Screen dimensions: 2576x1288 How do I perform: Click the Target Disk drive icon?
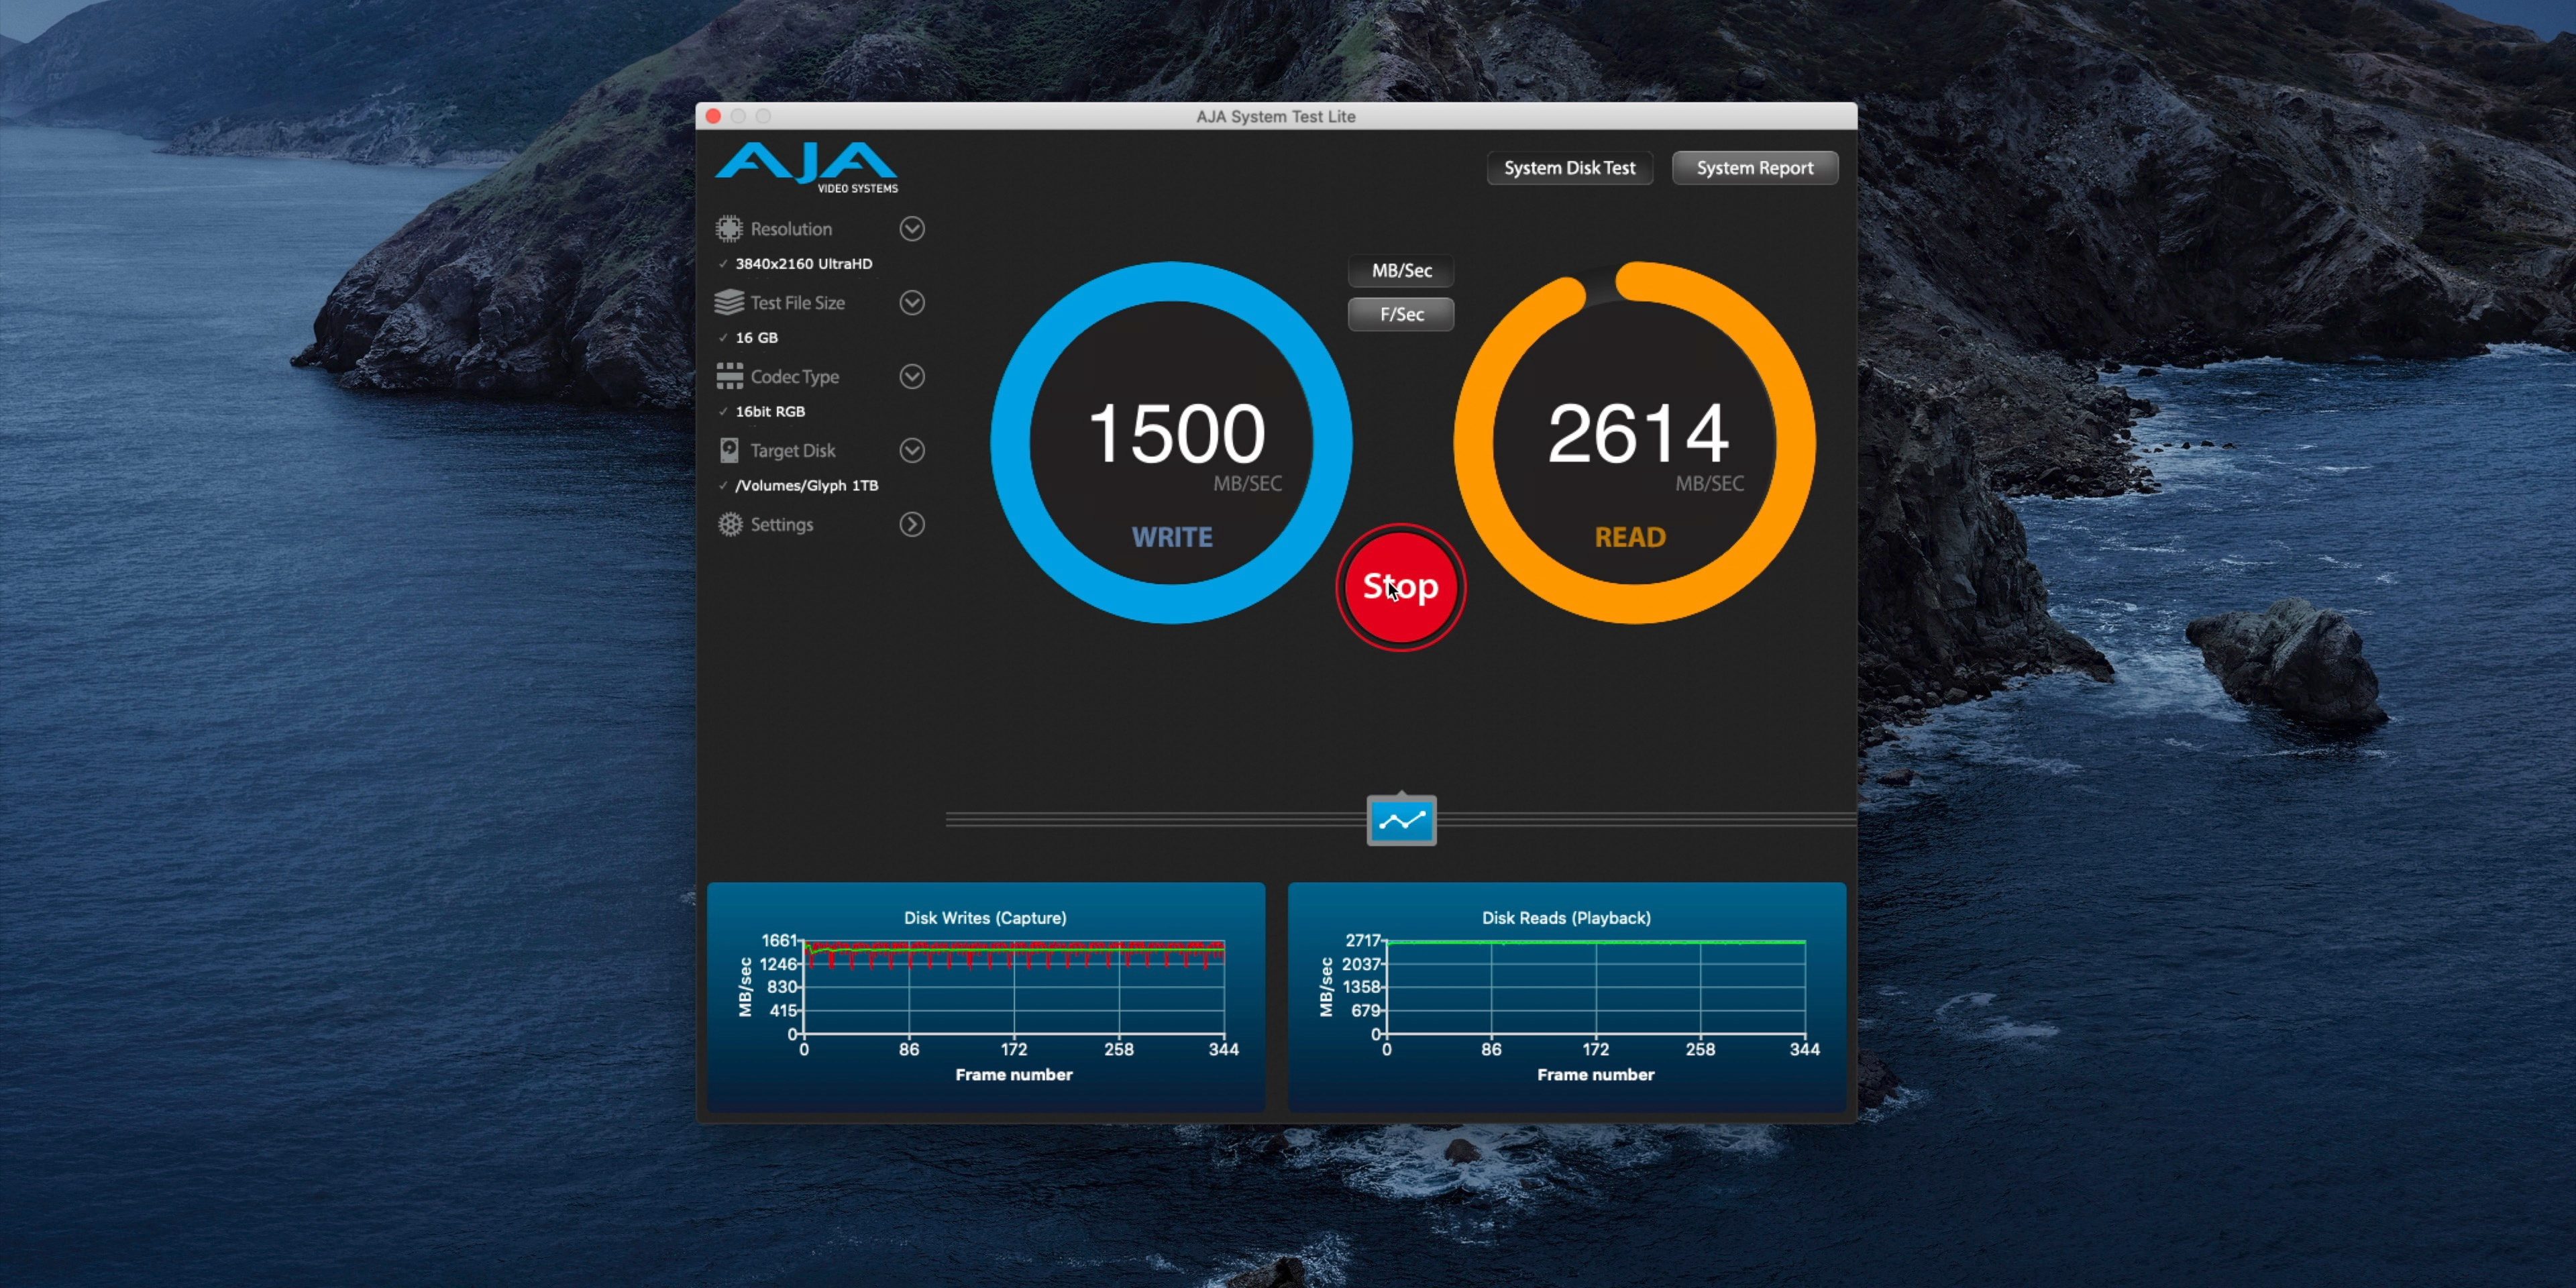pos(729,450)
